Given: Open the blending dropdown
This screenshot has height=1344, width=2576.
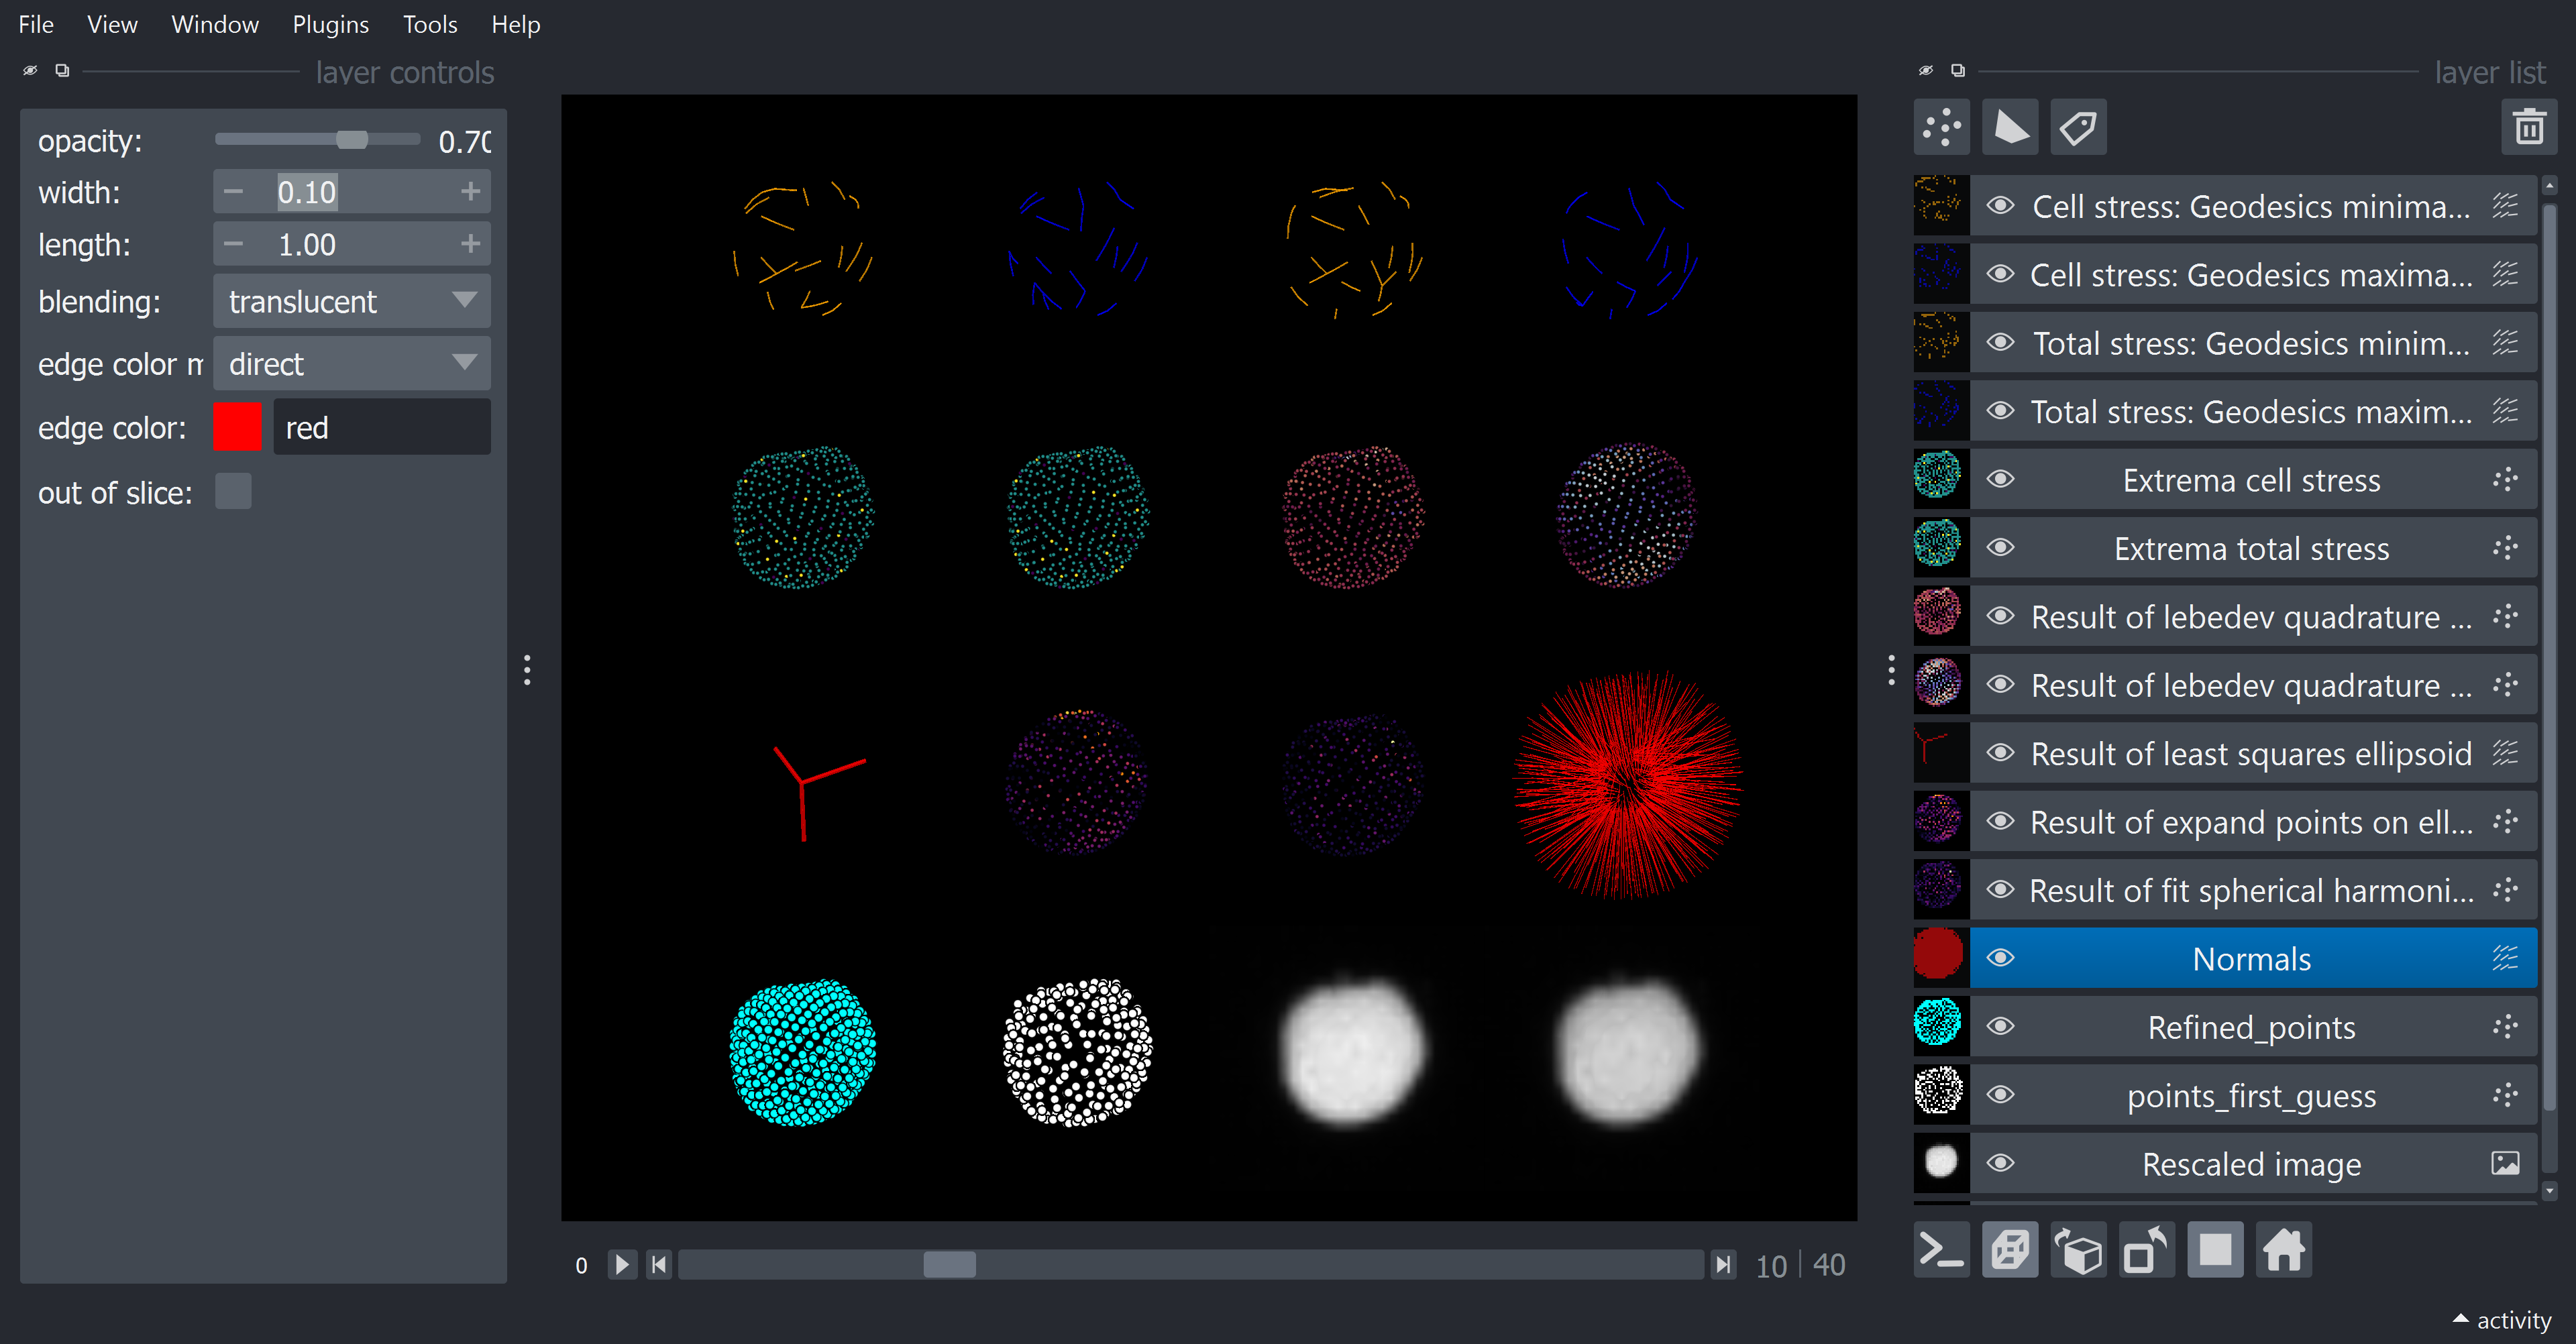Looking at the screenshot, I should tap(351, 301).
